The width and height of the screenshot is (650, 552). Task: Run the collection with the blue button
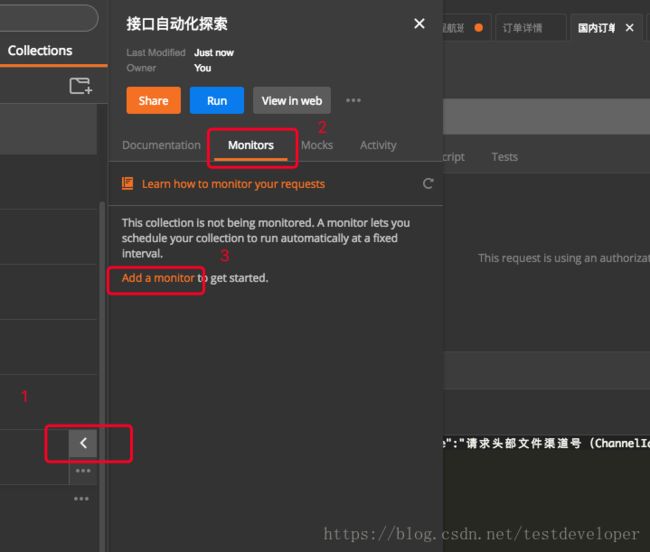(x=217, y=100)
